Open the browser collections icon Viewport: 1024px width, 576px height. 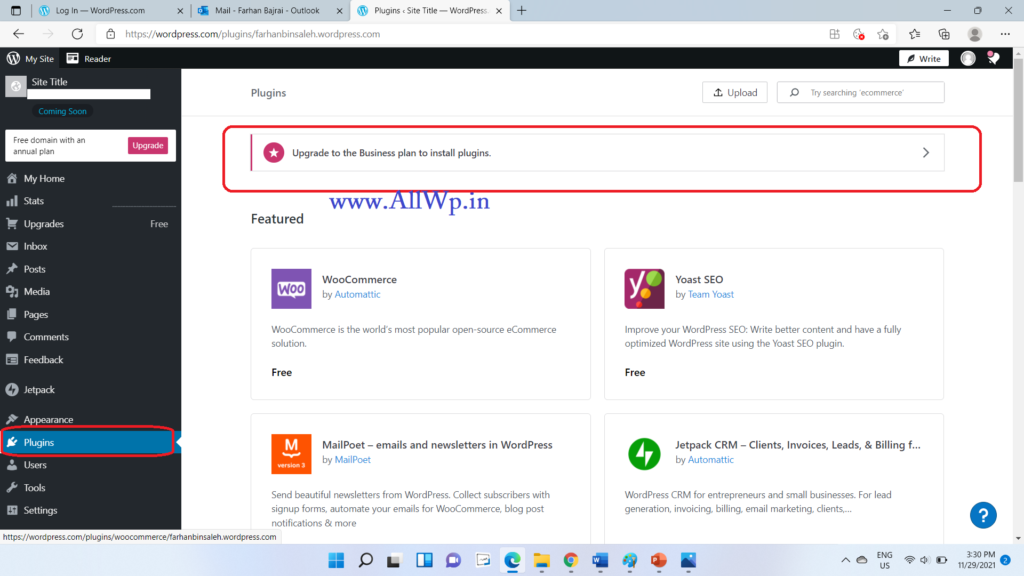pos(944,34)
